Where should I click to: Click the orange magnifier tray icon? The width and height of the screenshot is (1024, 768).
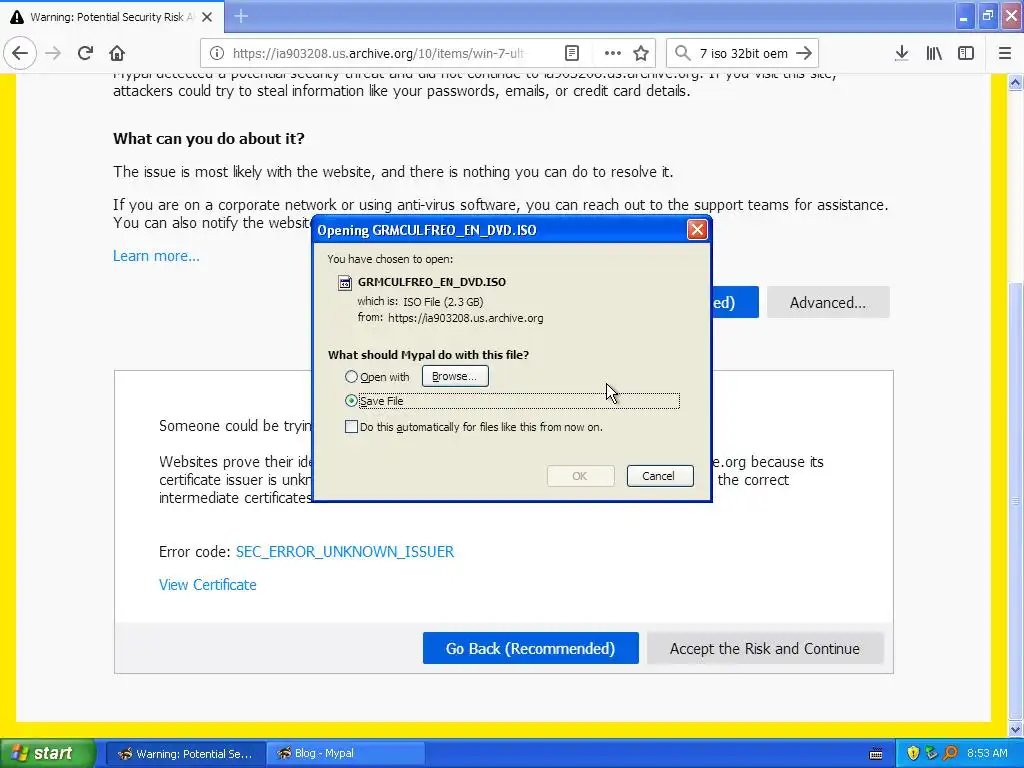pos(950,753)
